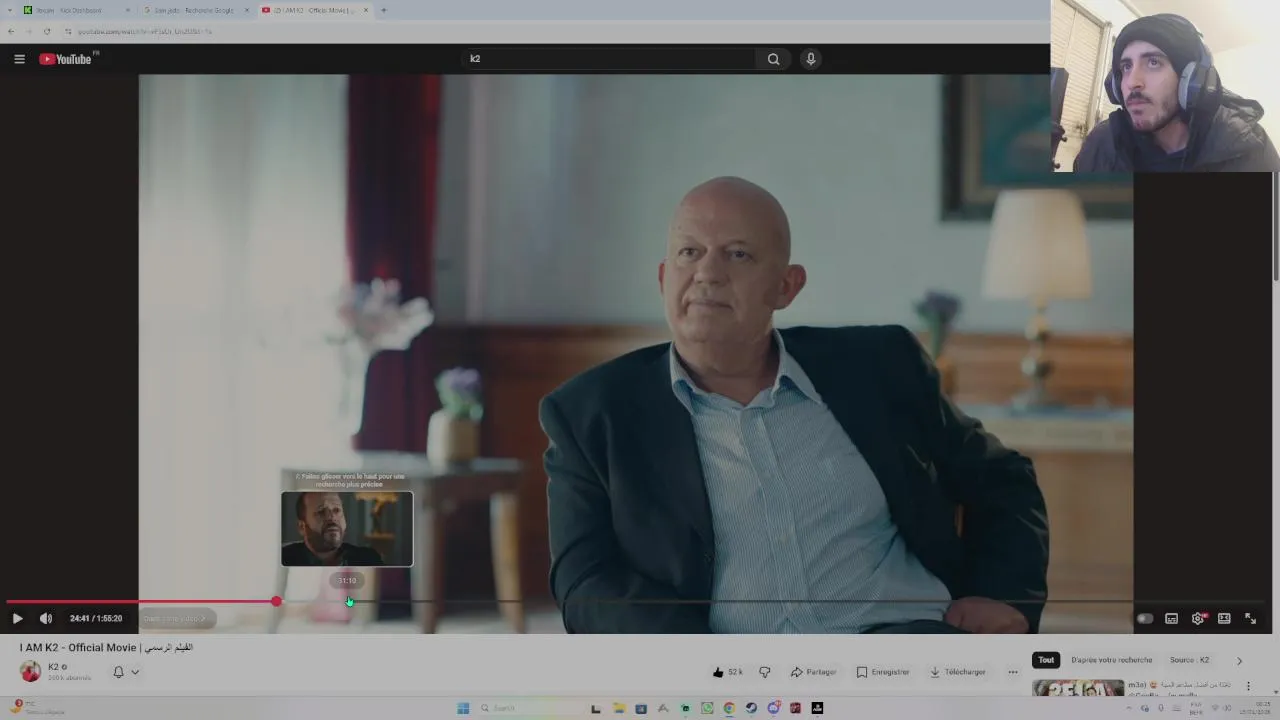The image size is (1280, 720).
Task: Open the YouTube hamburger guide menu
Action: (19, 59)
